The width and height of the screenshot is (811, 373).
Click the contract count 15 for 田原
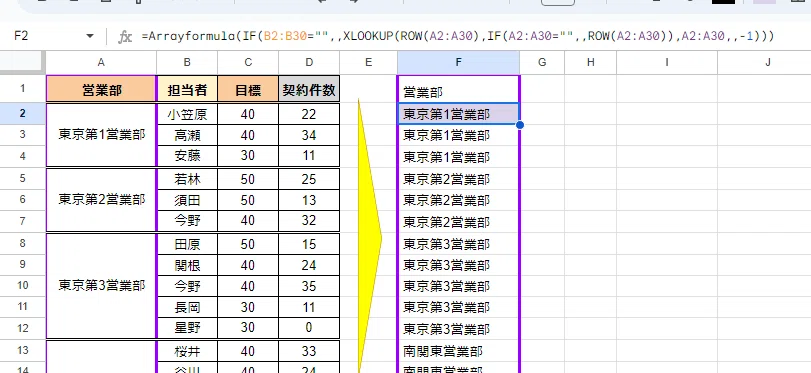pos(309,244)
